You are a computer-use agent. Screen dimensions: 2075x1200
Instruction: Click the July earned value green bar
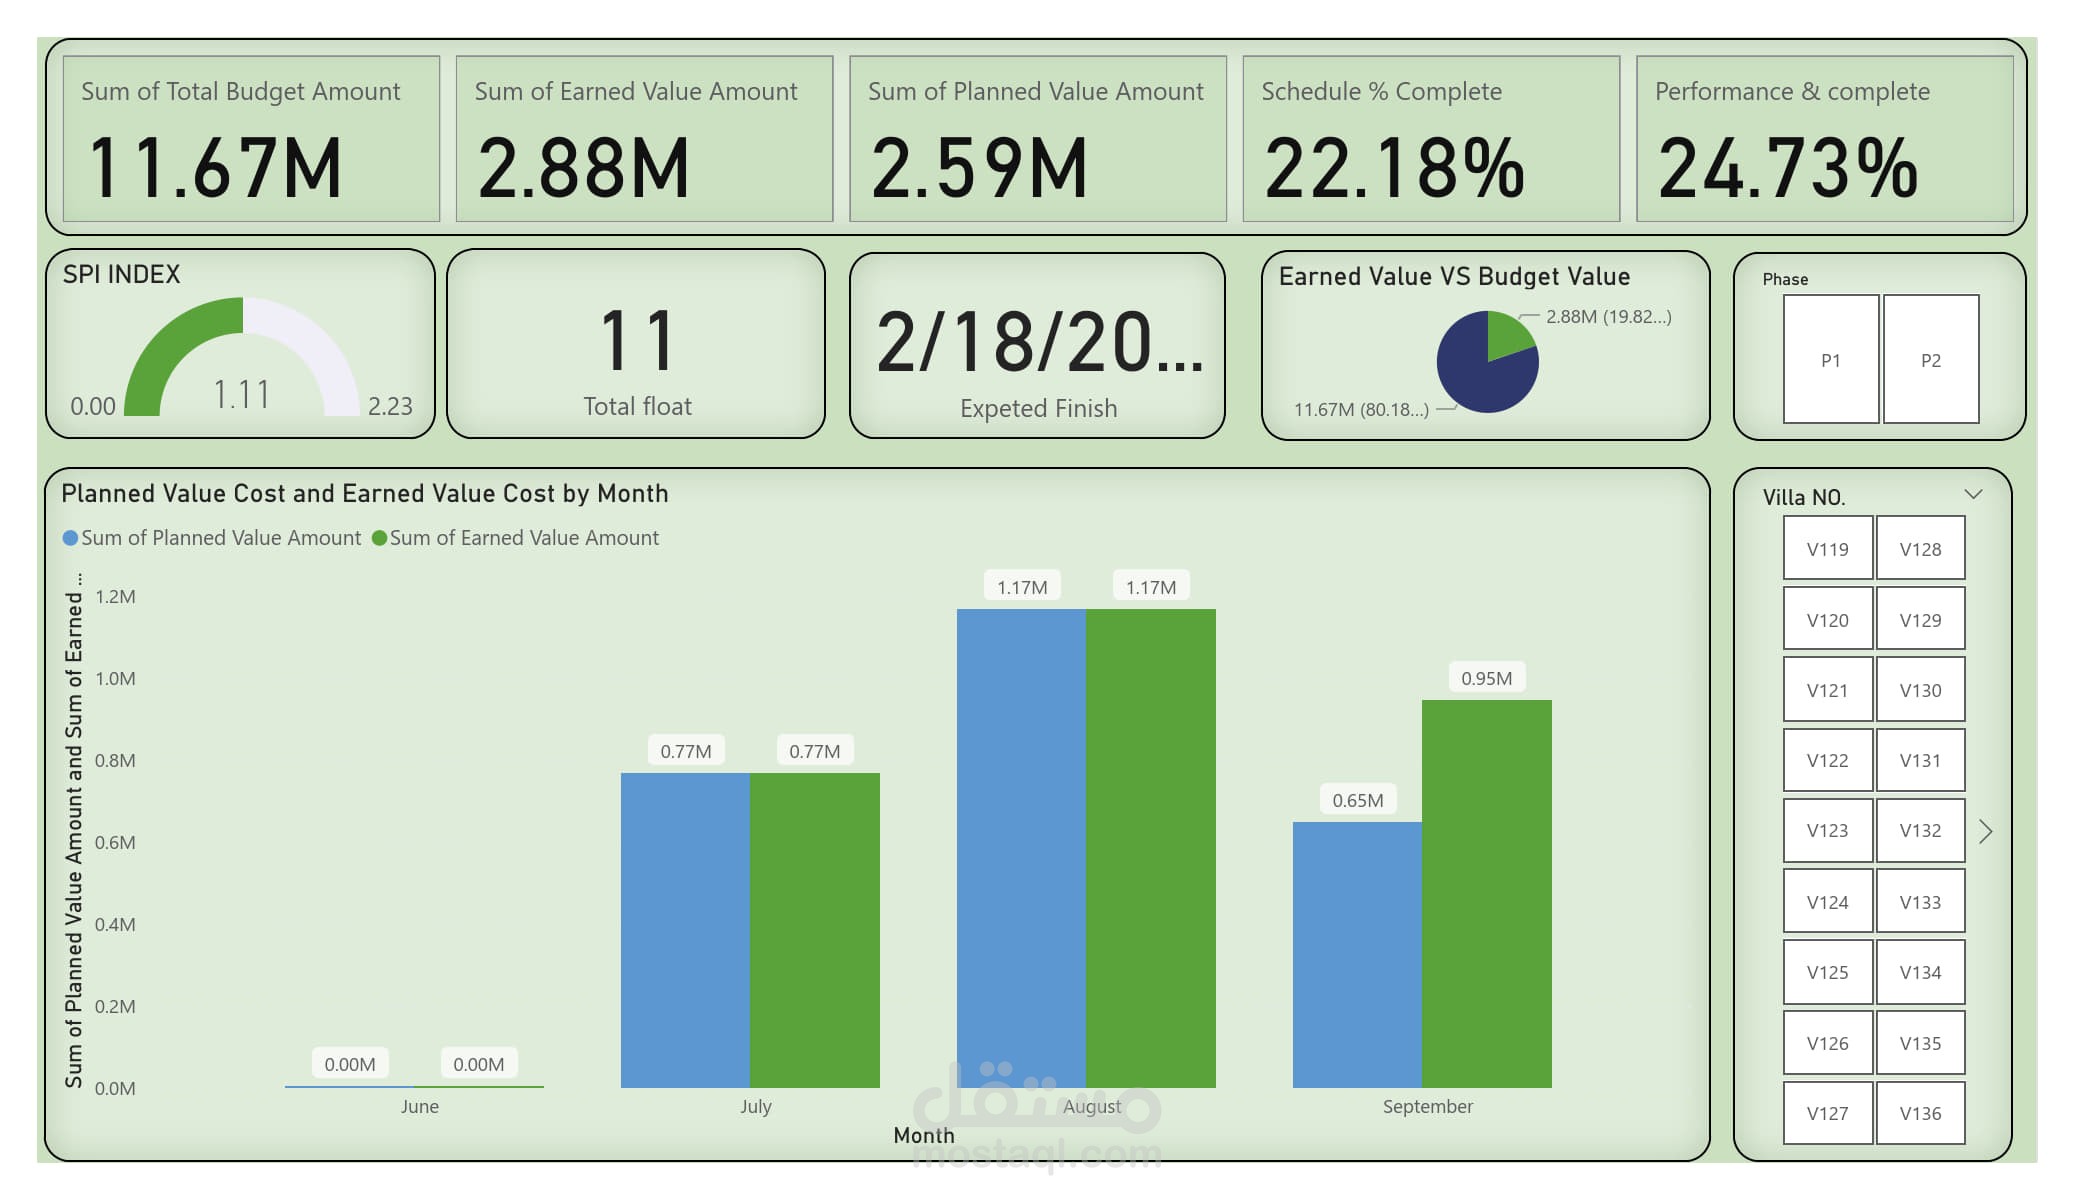pyautogui.click(x=814, y=930)
